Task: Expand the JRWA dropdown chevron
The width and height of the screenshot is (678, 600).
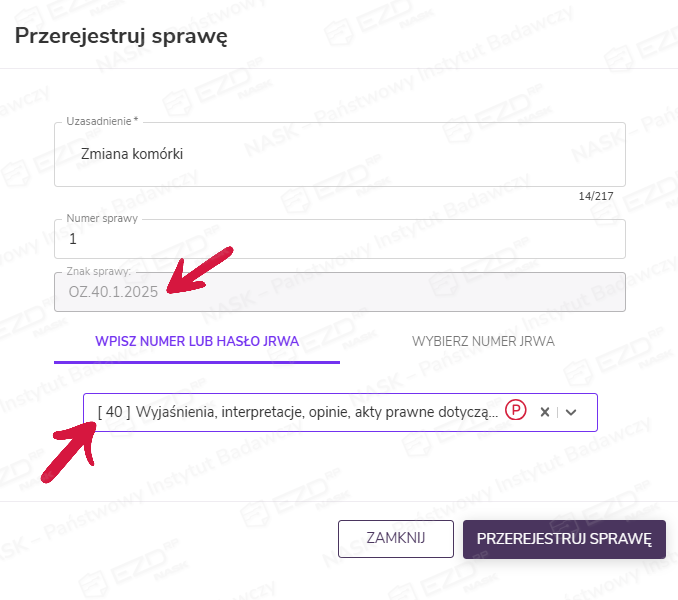Action: (x=572, y=412)
